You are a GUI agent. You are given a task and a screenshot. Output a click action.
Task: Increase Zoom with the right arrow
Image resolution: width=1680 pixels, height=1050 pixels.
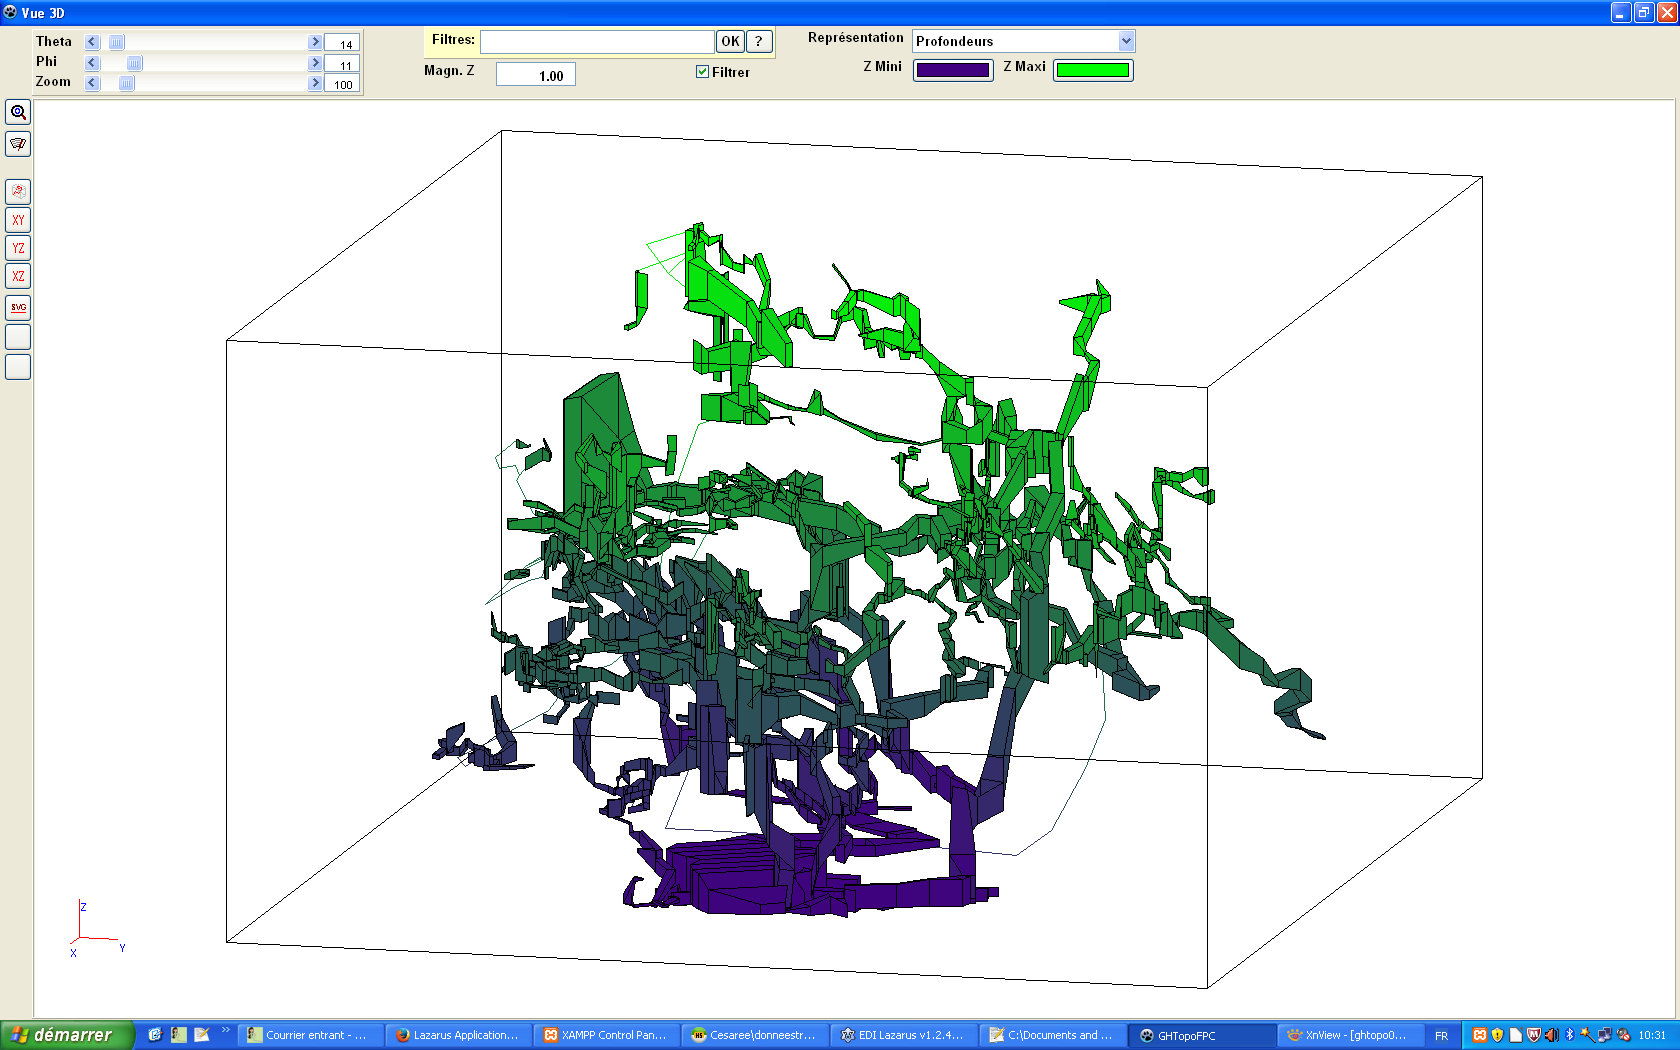tap(315, 83)
